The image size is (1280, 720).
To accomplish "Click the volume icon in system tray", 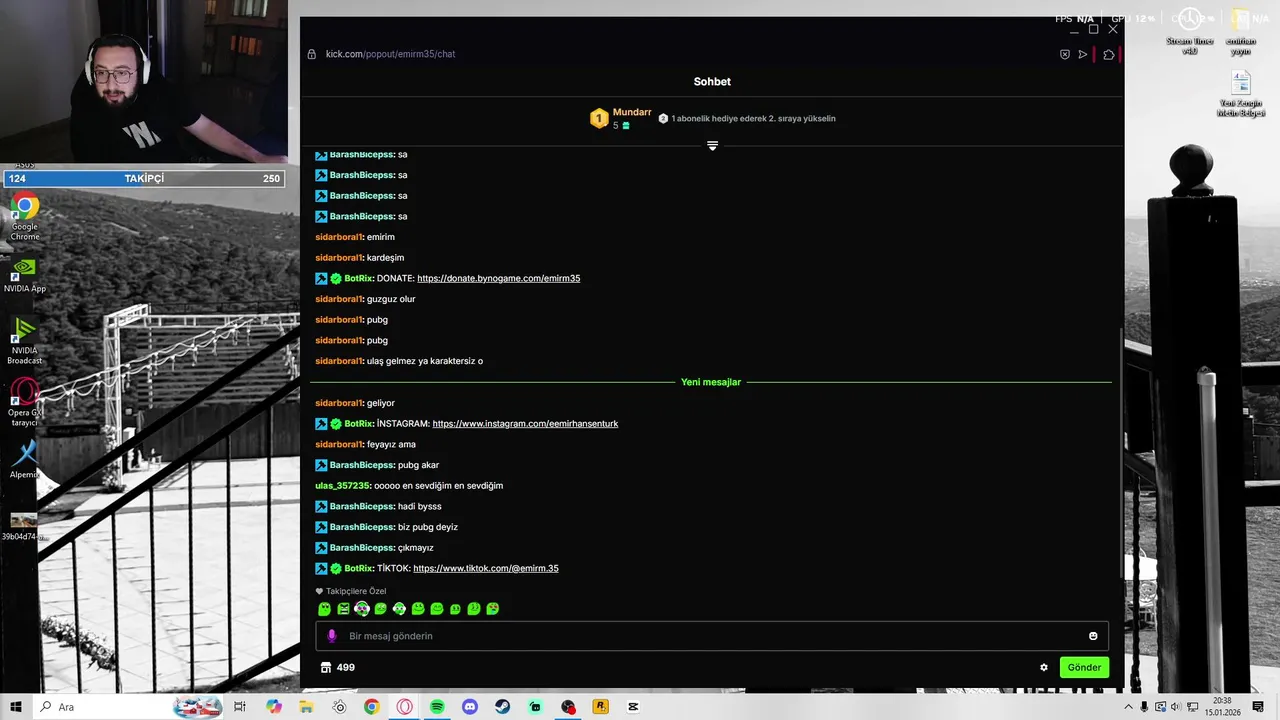I will coord(1175,707).
